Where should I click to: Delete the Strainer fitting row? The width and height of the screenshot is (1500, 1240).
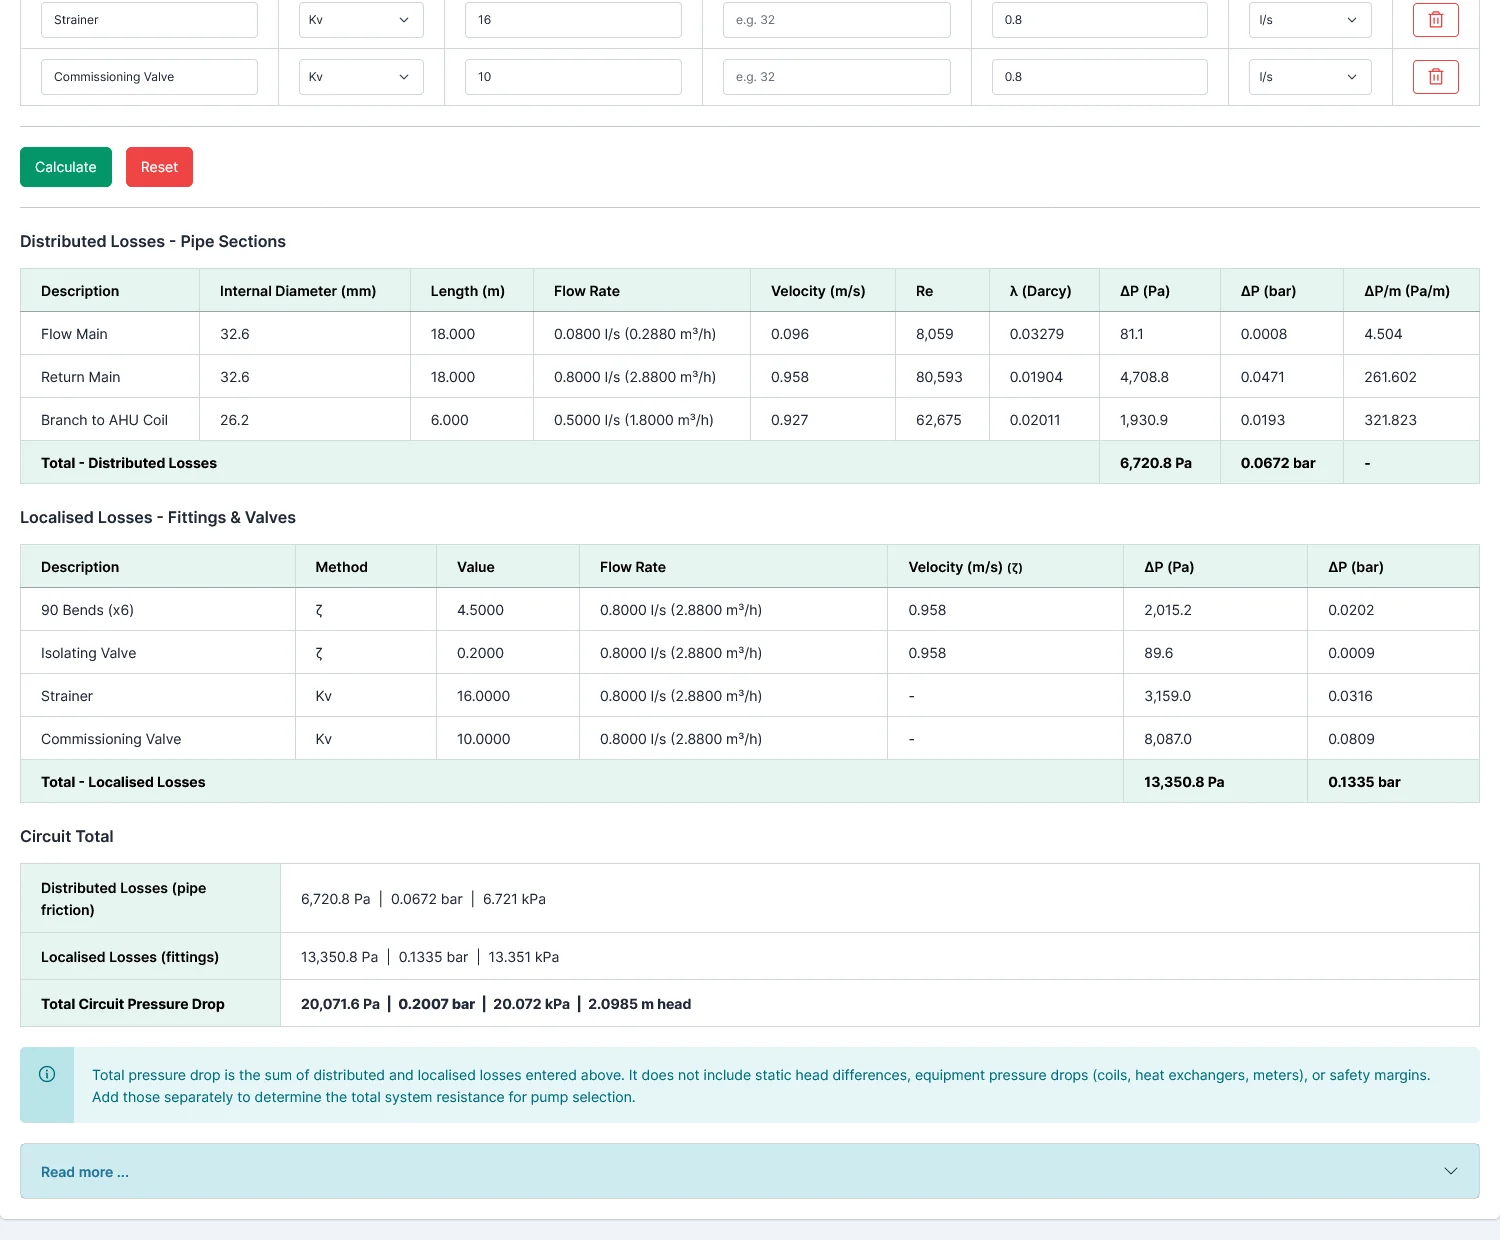tap(1435, 20)
